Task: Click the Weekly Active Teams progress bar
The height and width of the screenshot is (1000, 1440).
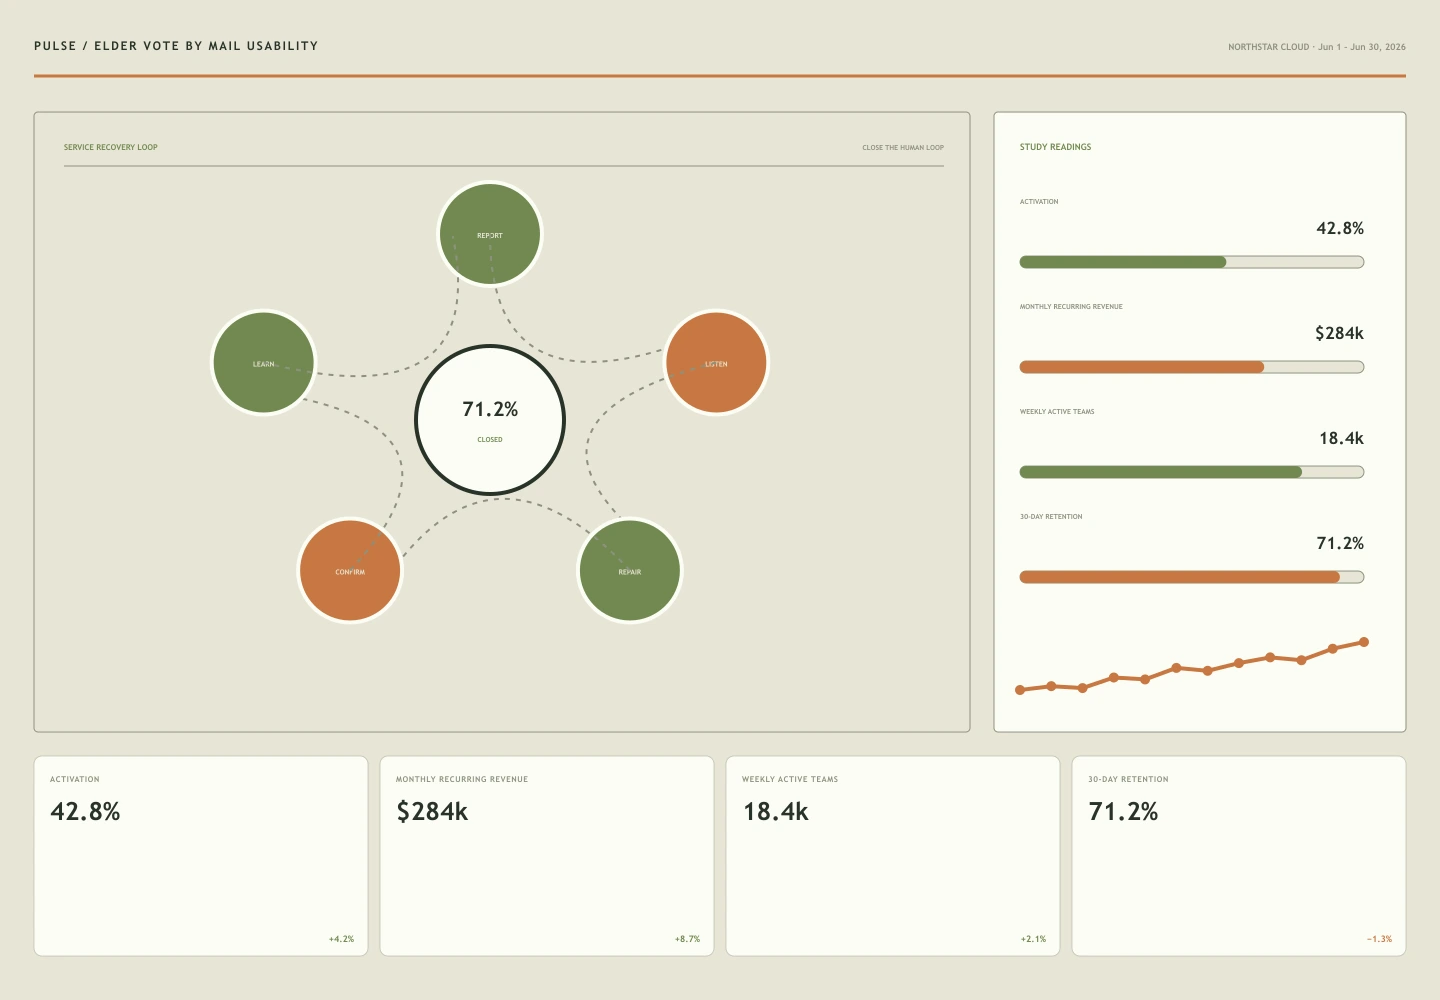Action: (x=1192, y=472)
